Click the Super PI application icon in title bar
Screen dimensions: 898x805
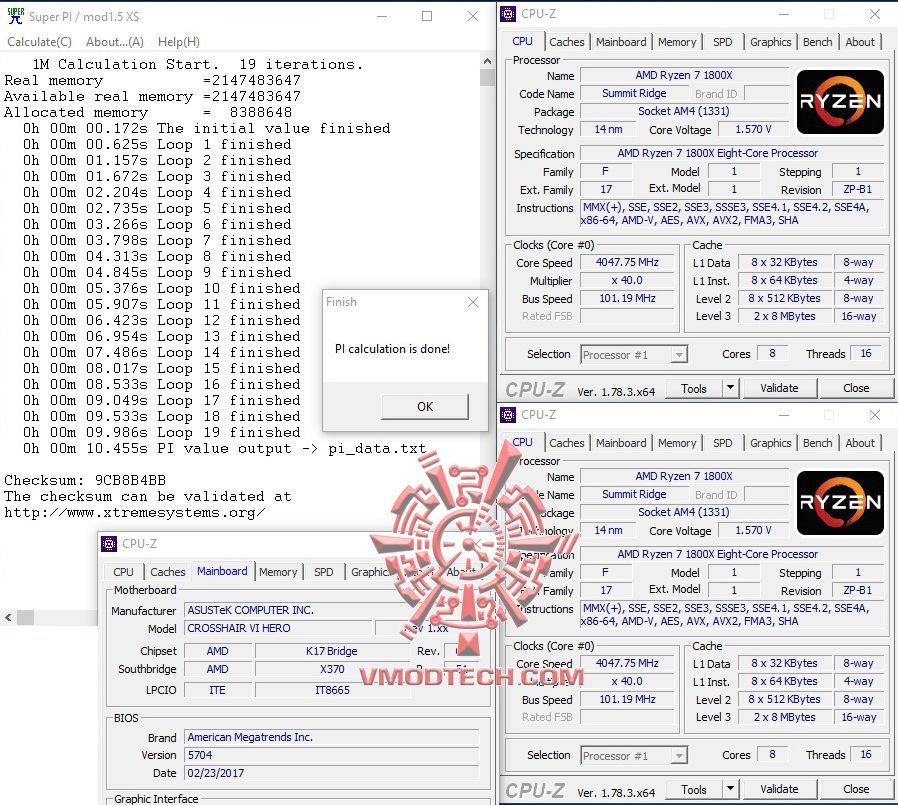coord(14,15)
